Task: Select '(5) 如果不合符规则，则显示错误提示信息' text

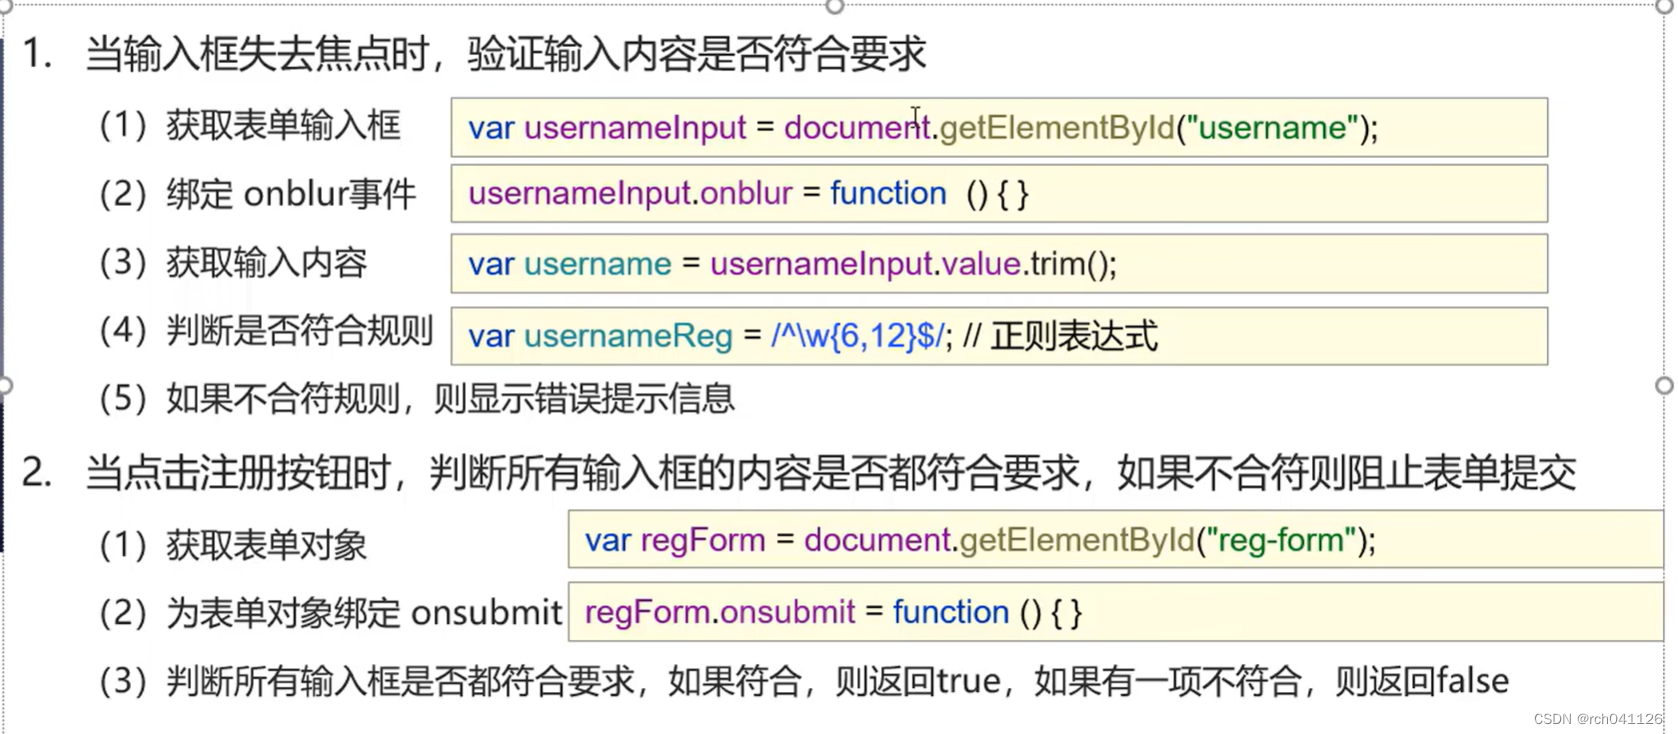Action: tap(416, 399)
